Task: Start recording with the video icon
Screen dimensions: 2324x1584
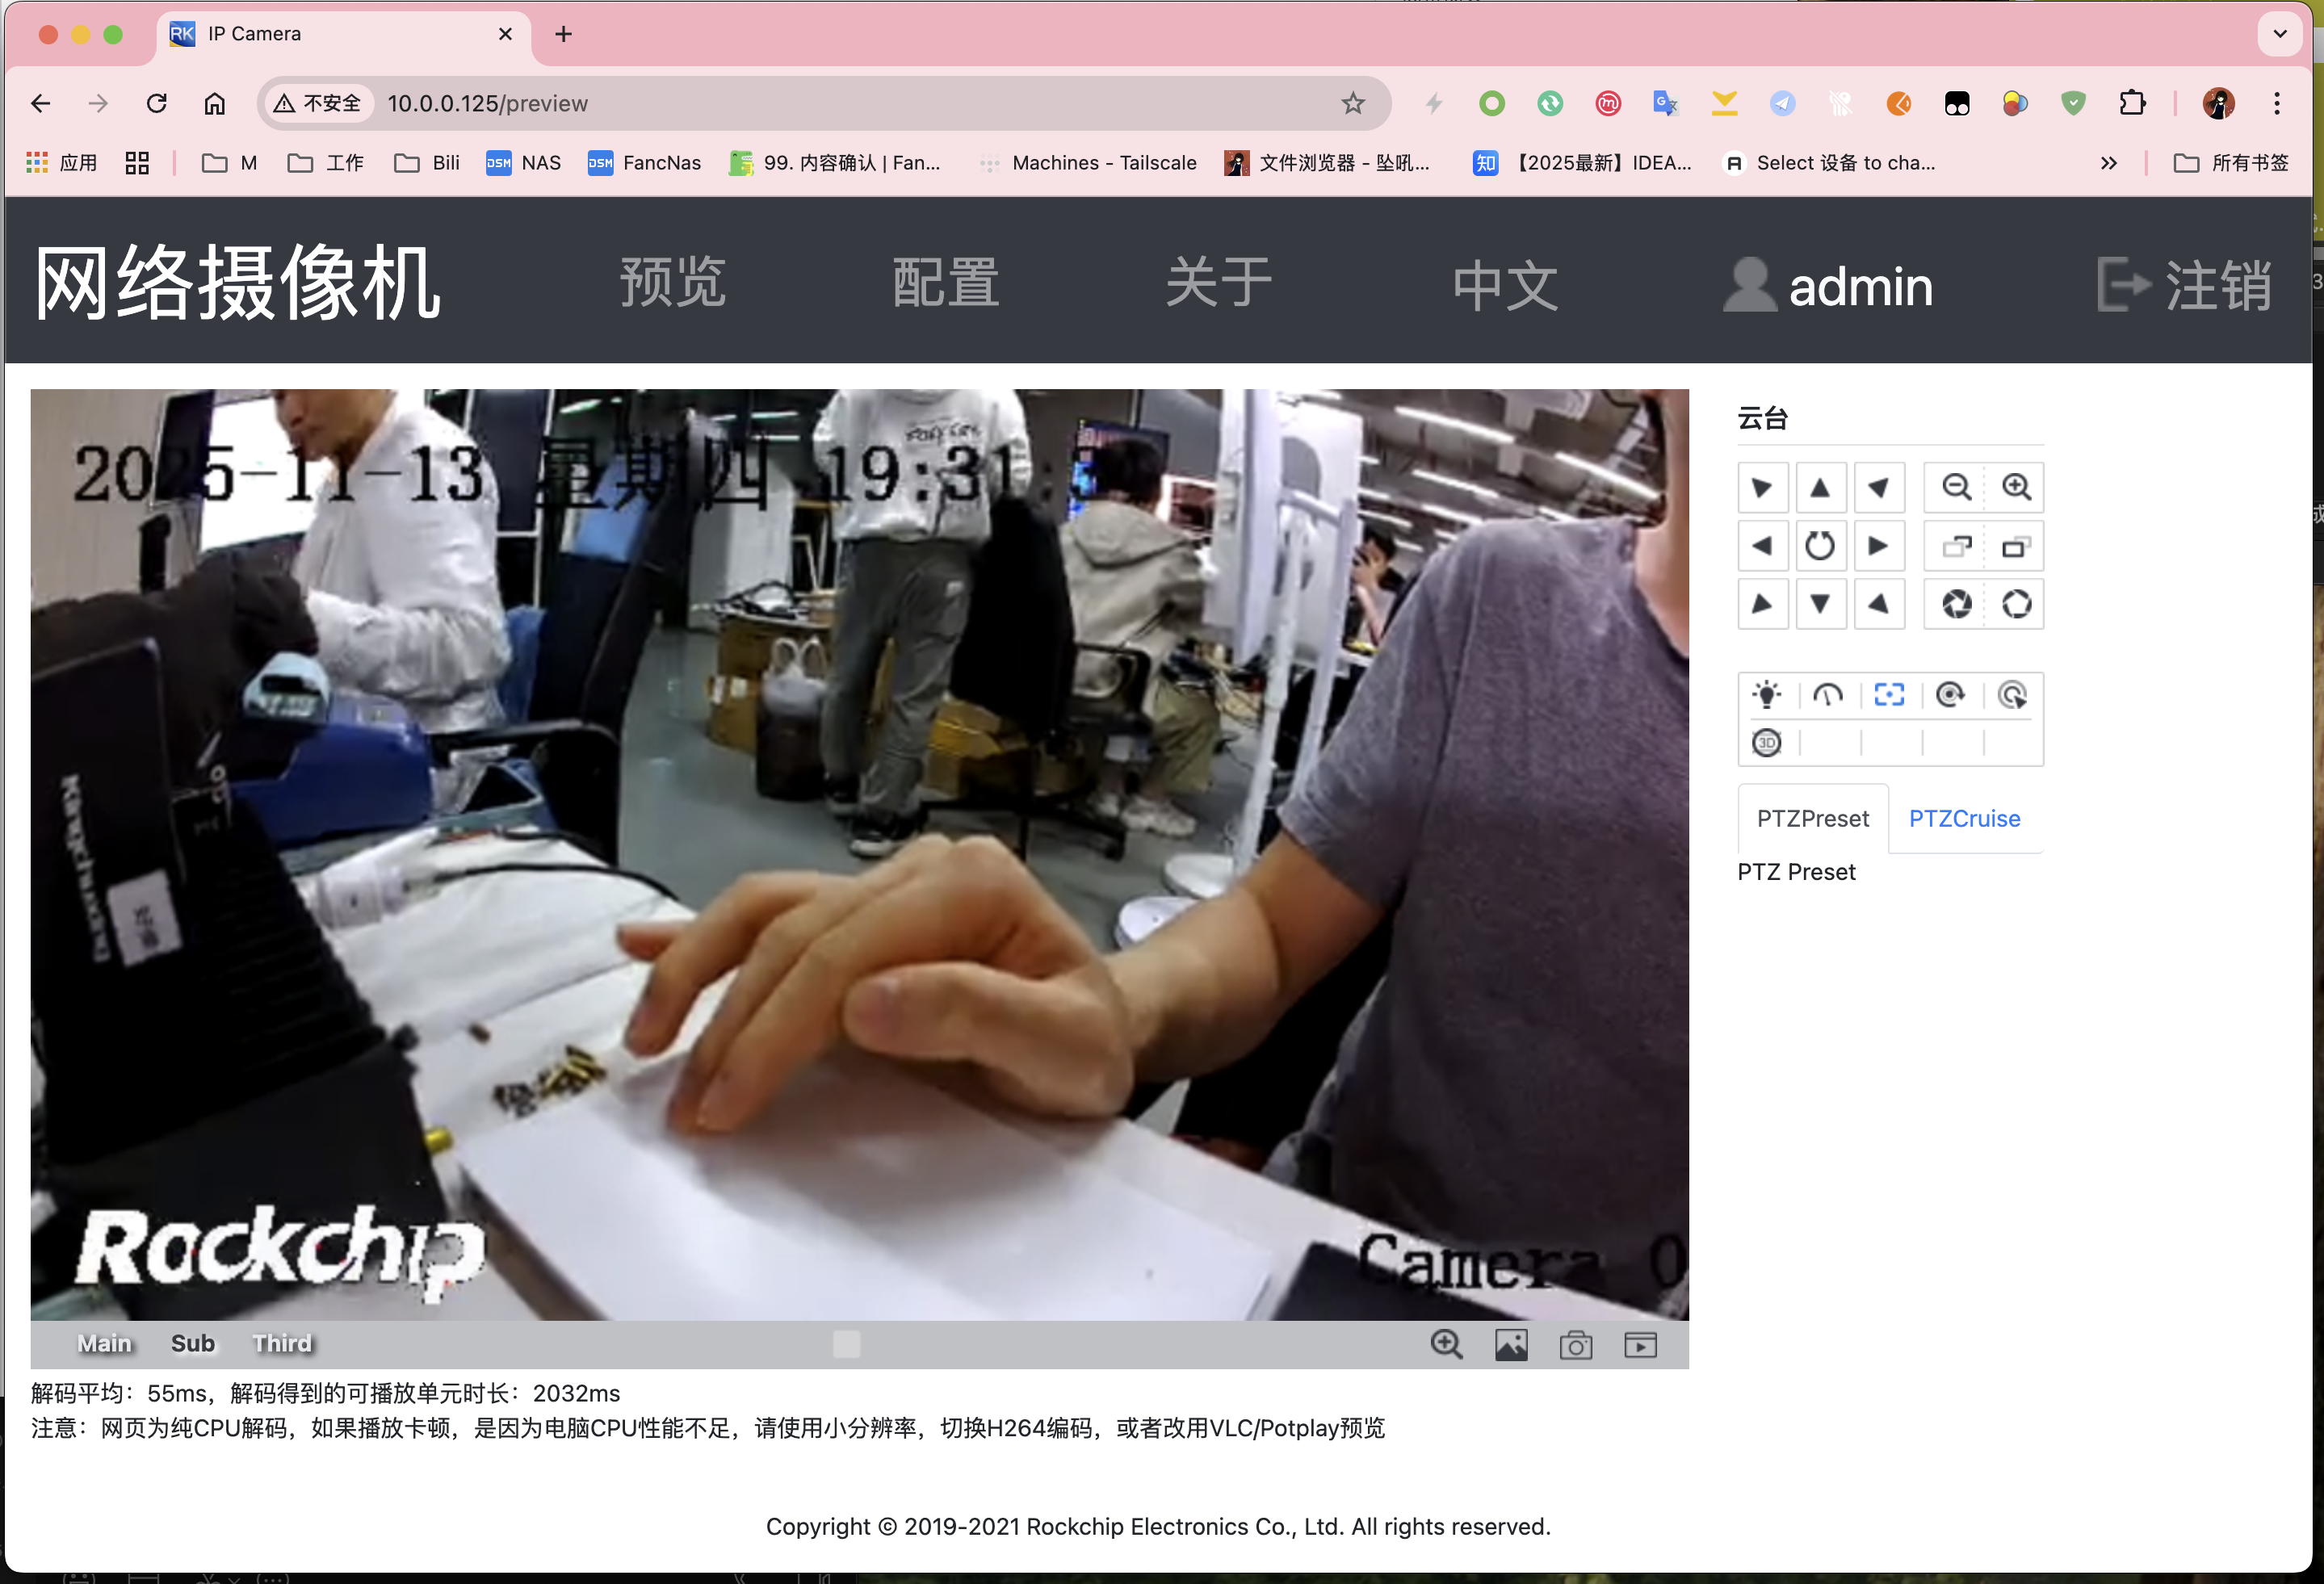Action: point(1641,1346)
